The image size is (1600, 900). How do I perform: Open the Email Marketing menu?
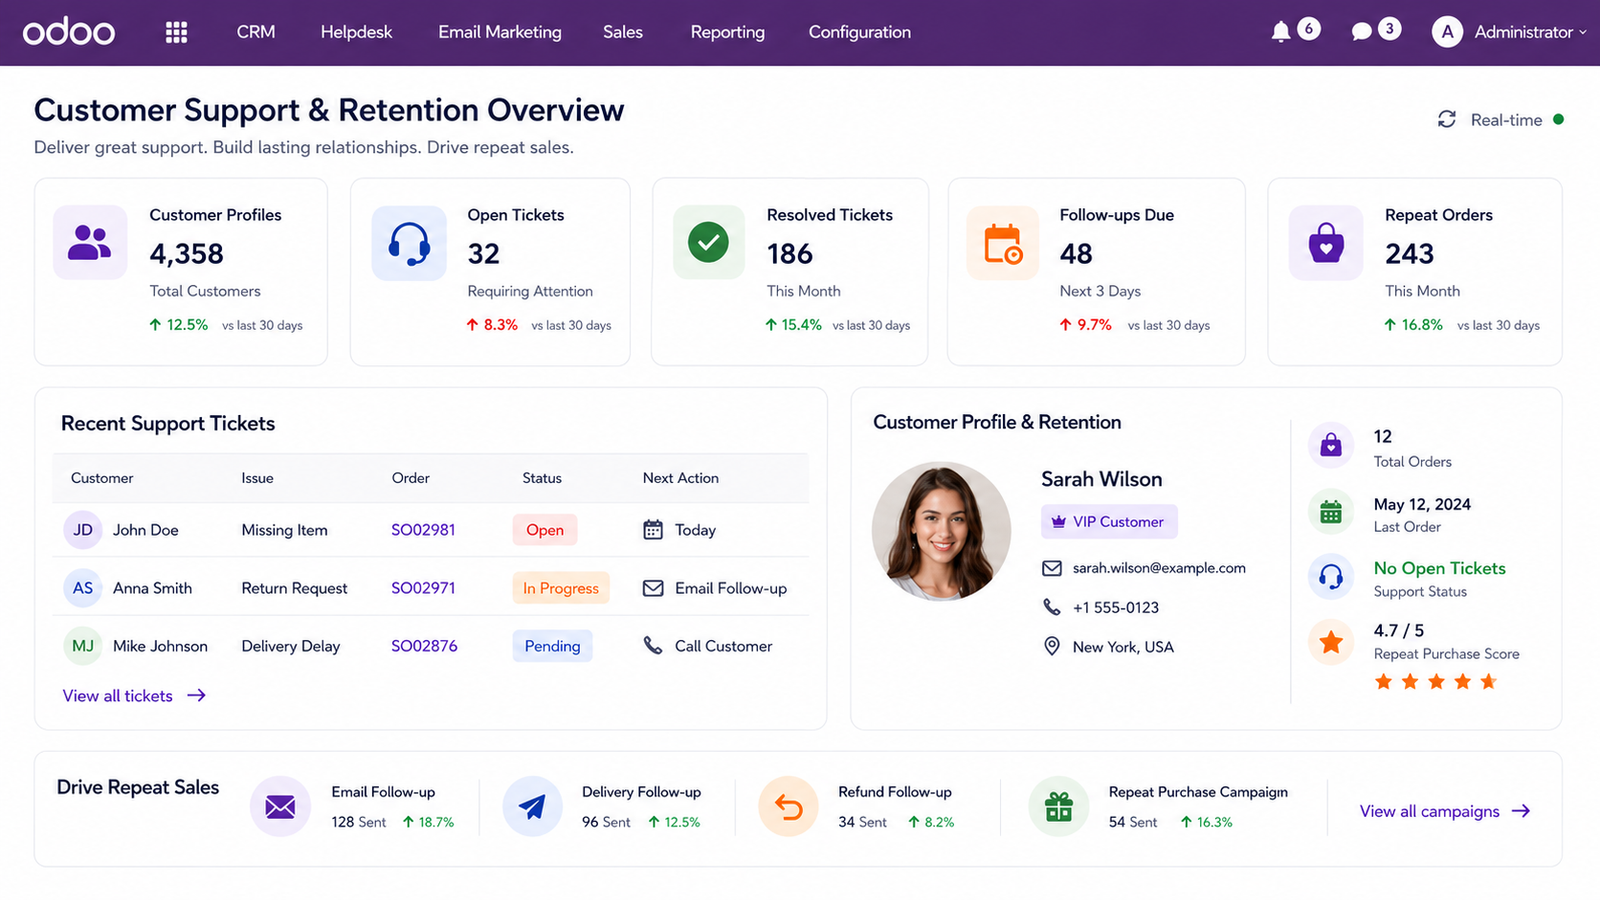[x=500, y=32]
